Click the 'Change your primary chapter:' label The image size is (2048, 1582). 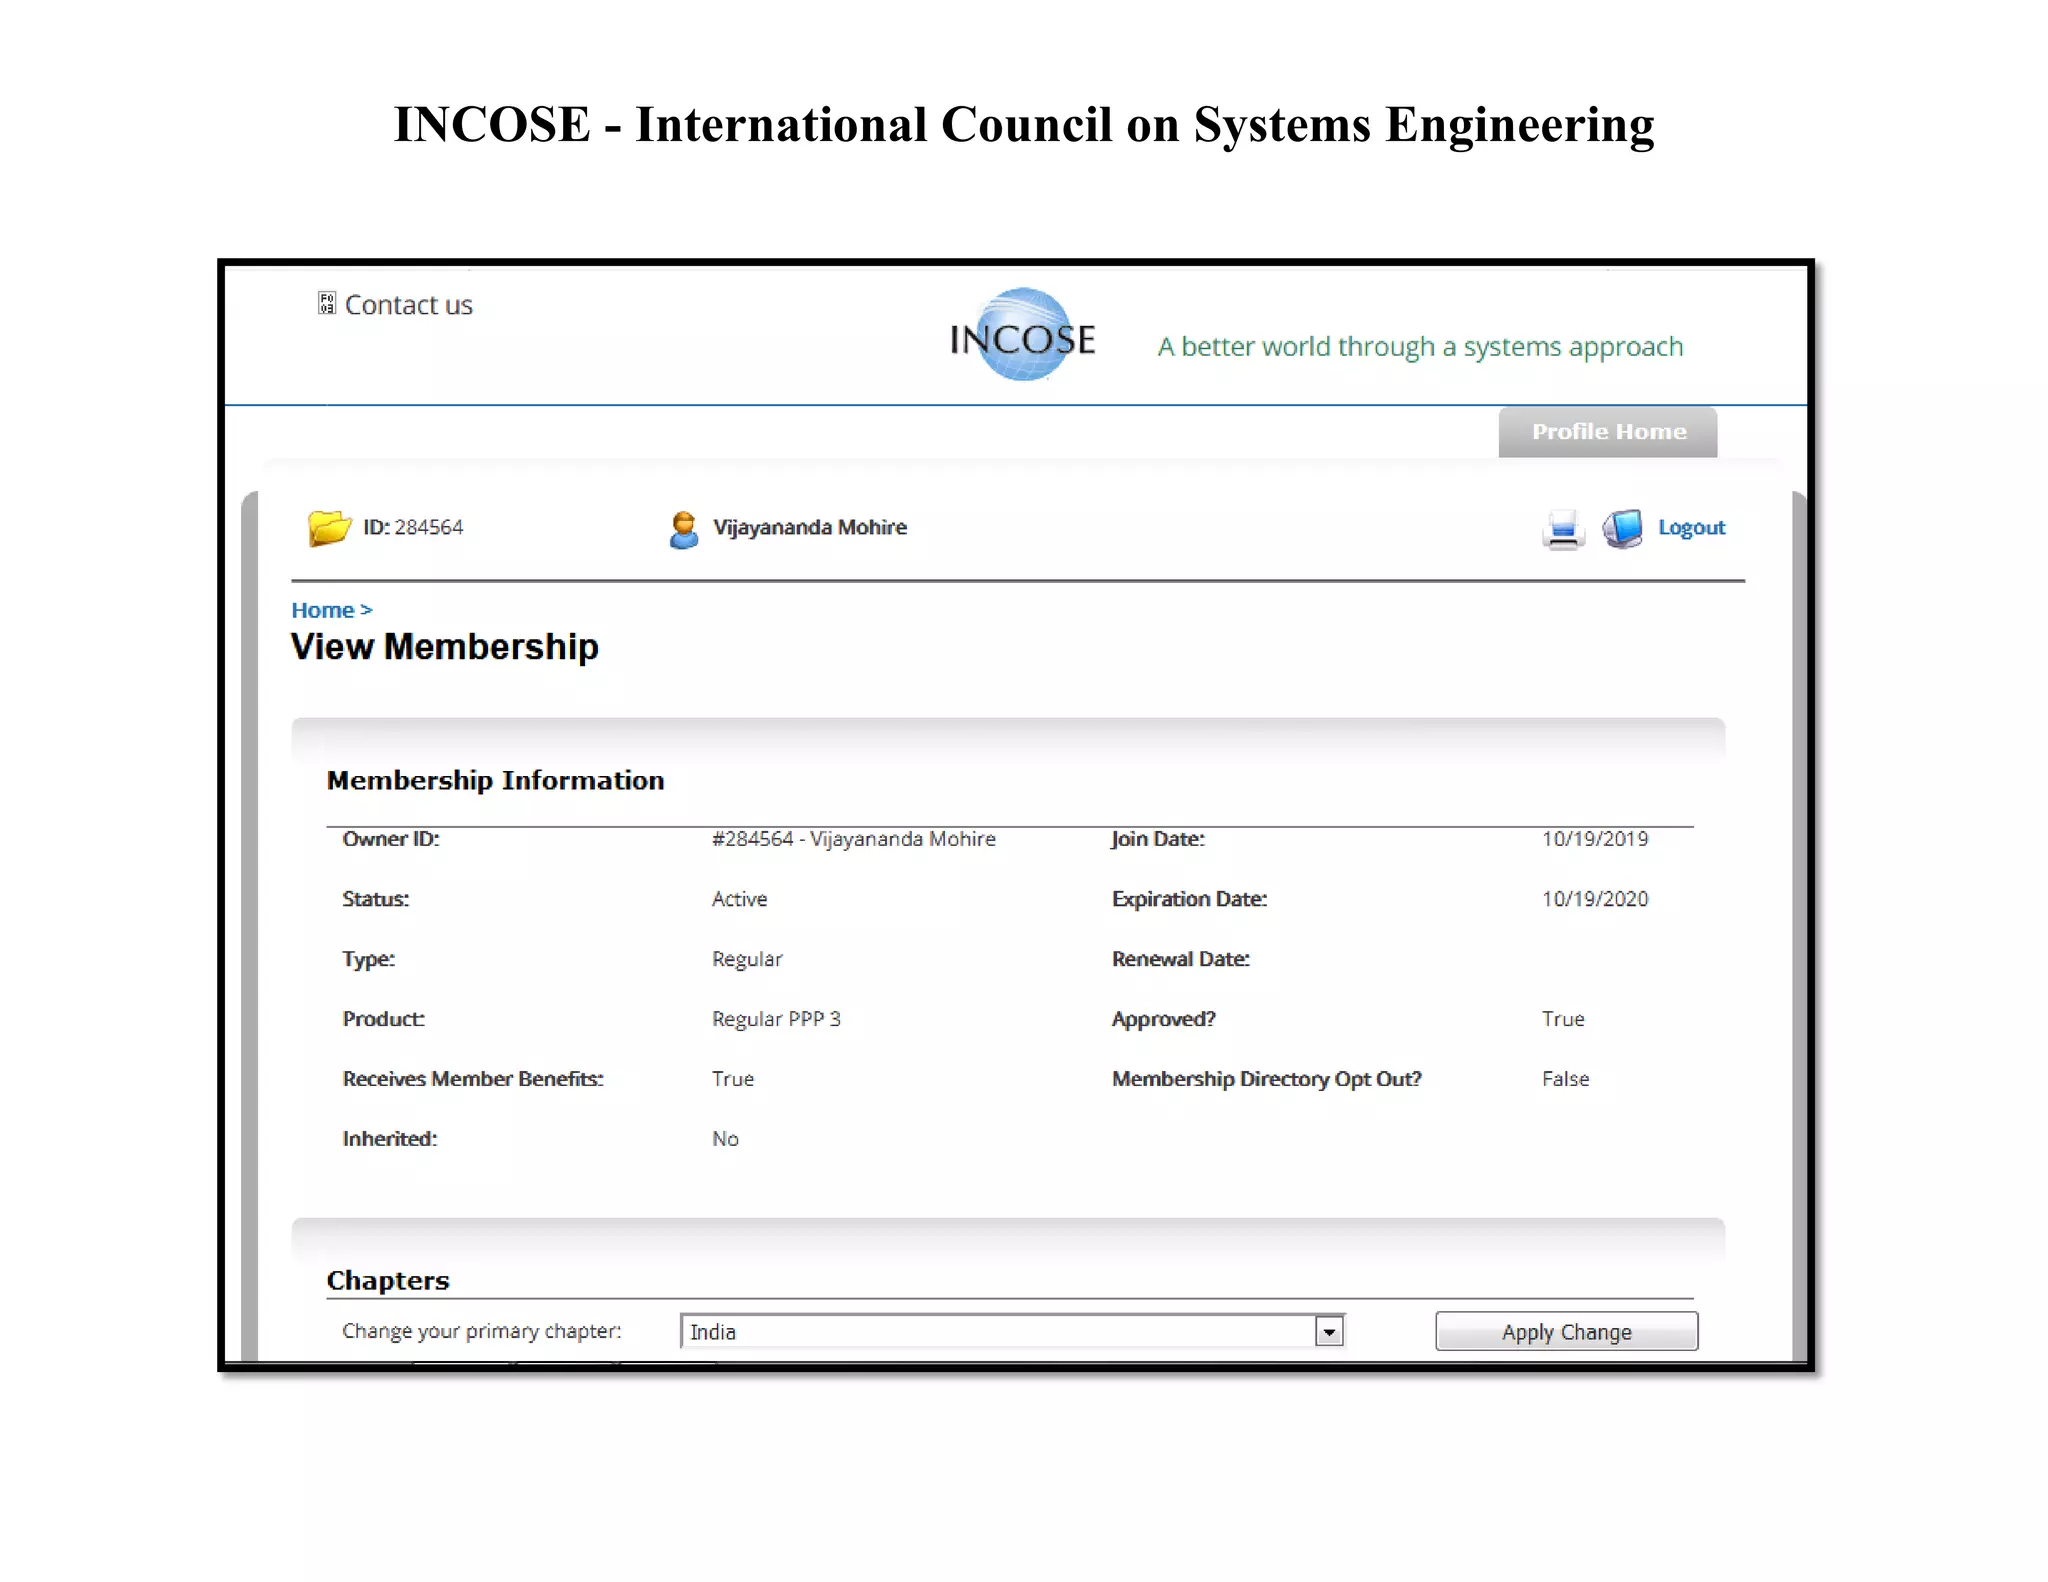point(482,1331)
